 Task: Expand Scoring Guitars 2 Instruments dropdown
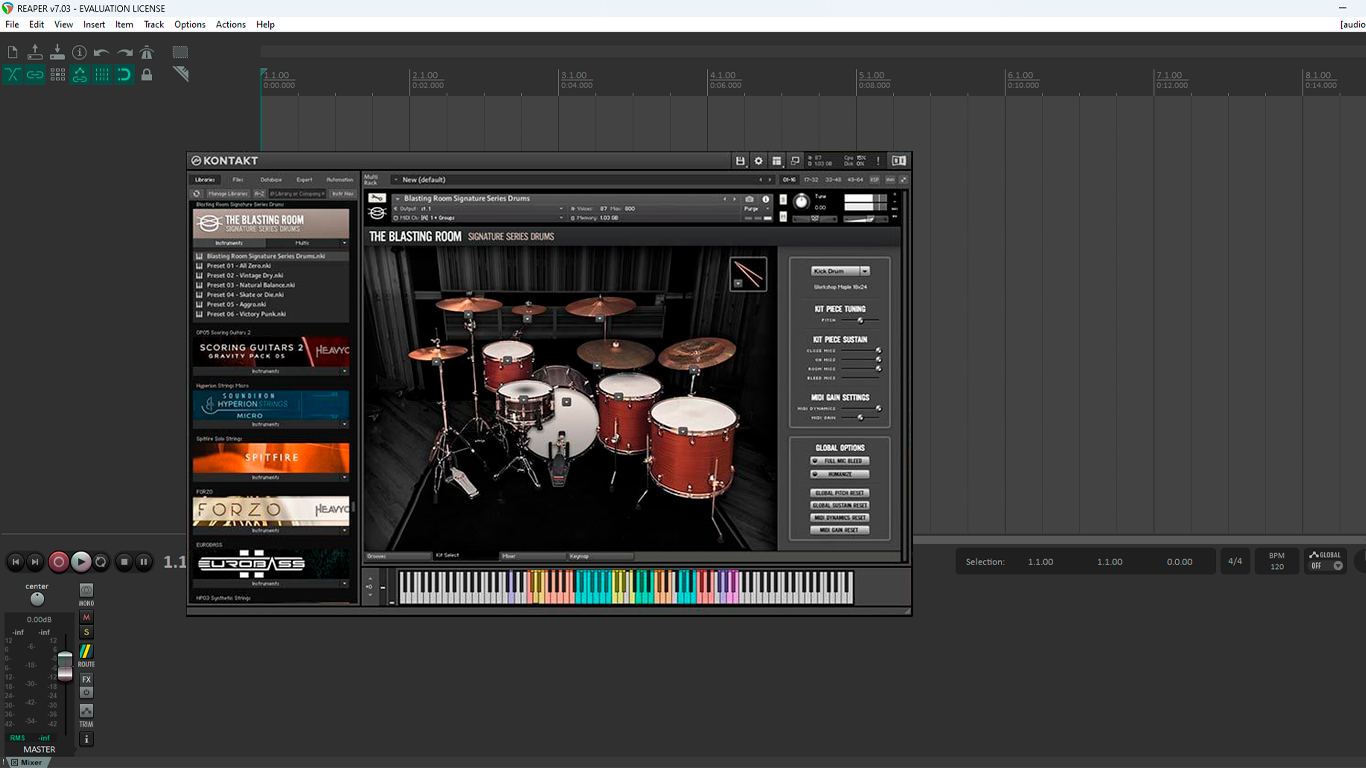point(344,371)
